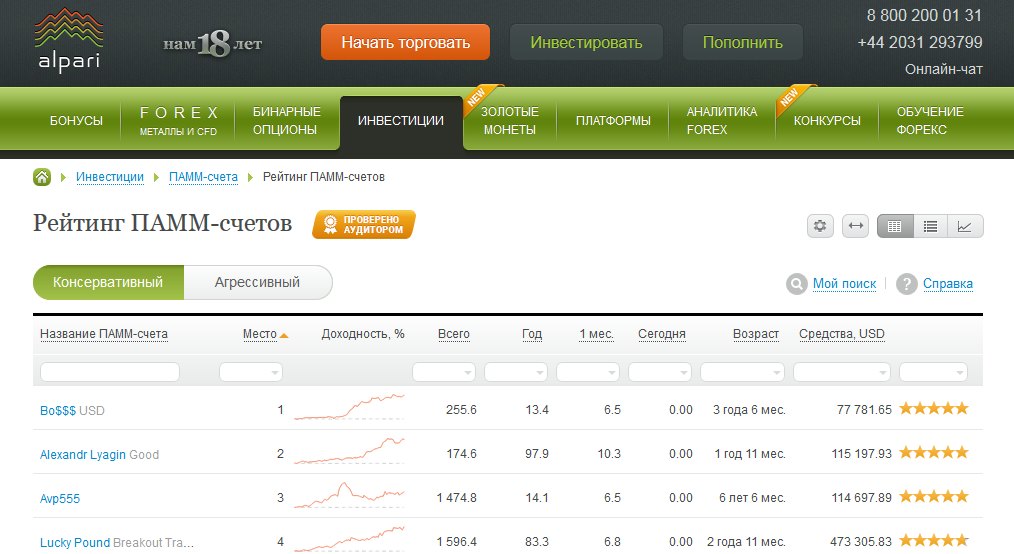This screenshot has width=1014, height=554.
Task: Click phone number 8 800 200 01 31
Action: [924, 16]
